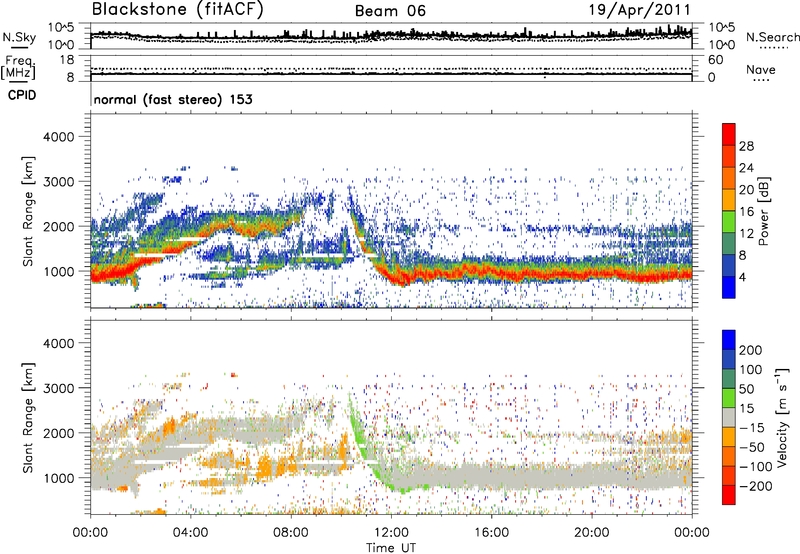Click the '28' power colorbar tick
The width and height of the screenshot is (800, 554).
(746, 146)
